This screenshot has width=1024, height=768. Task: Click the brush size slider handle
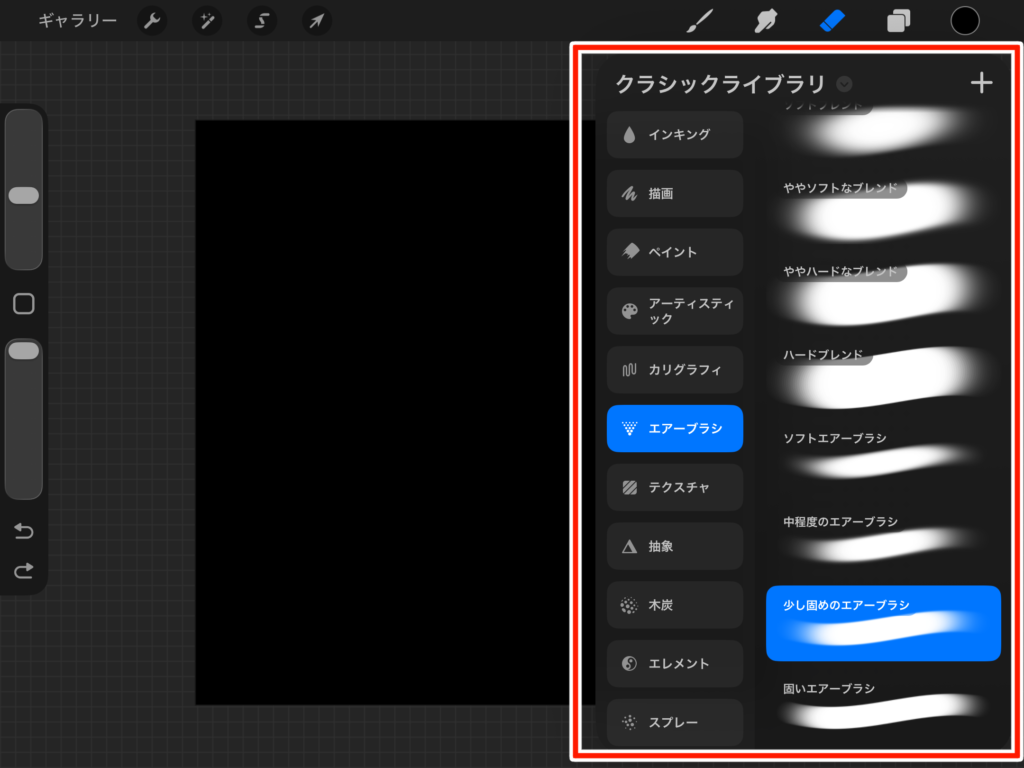pos(24,195)
